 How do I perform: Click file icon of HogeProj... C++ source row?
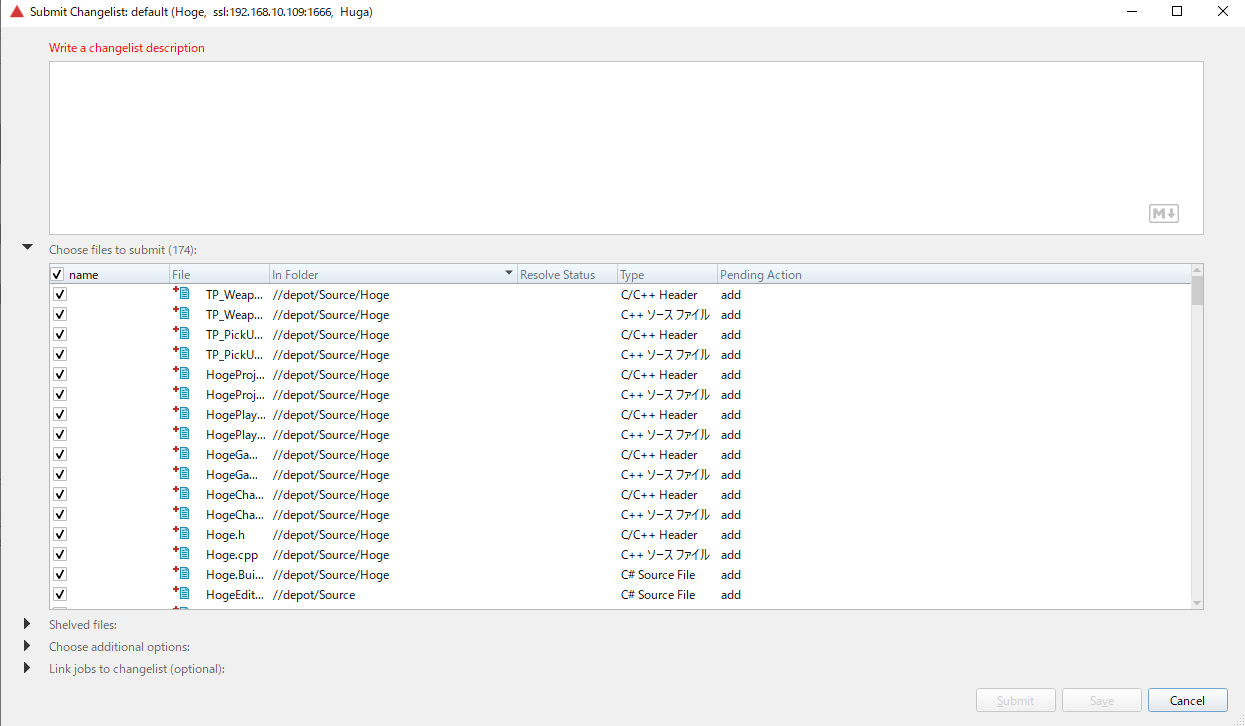182,393
